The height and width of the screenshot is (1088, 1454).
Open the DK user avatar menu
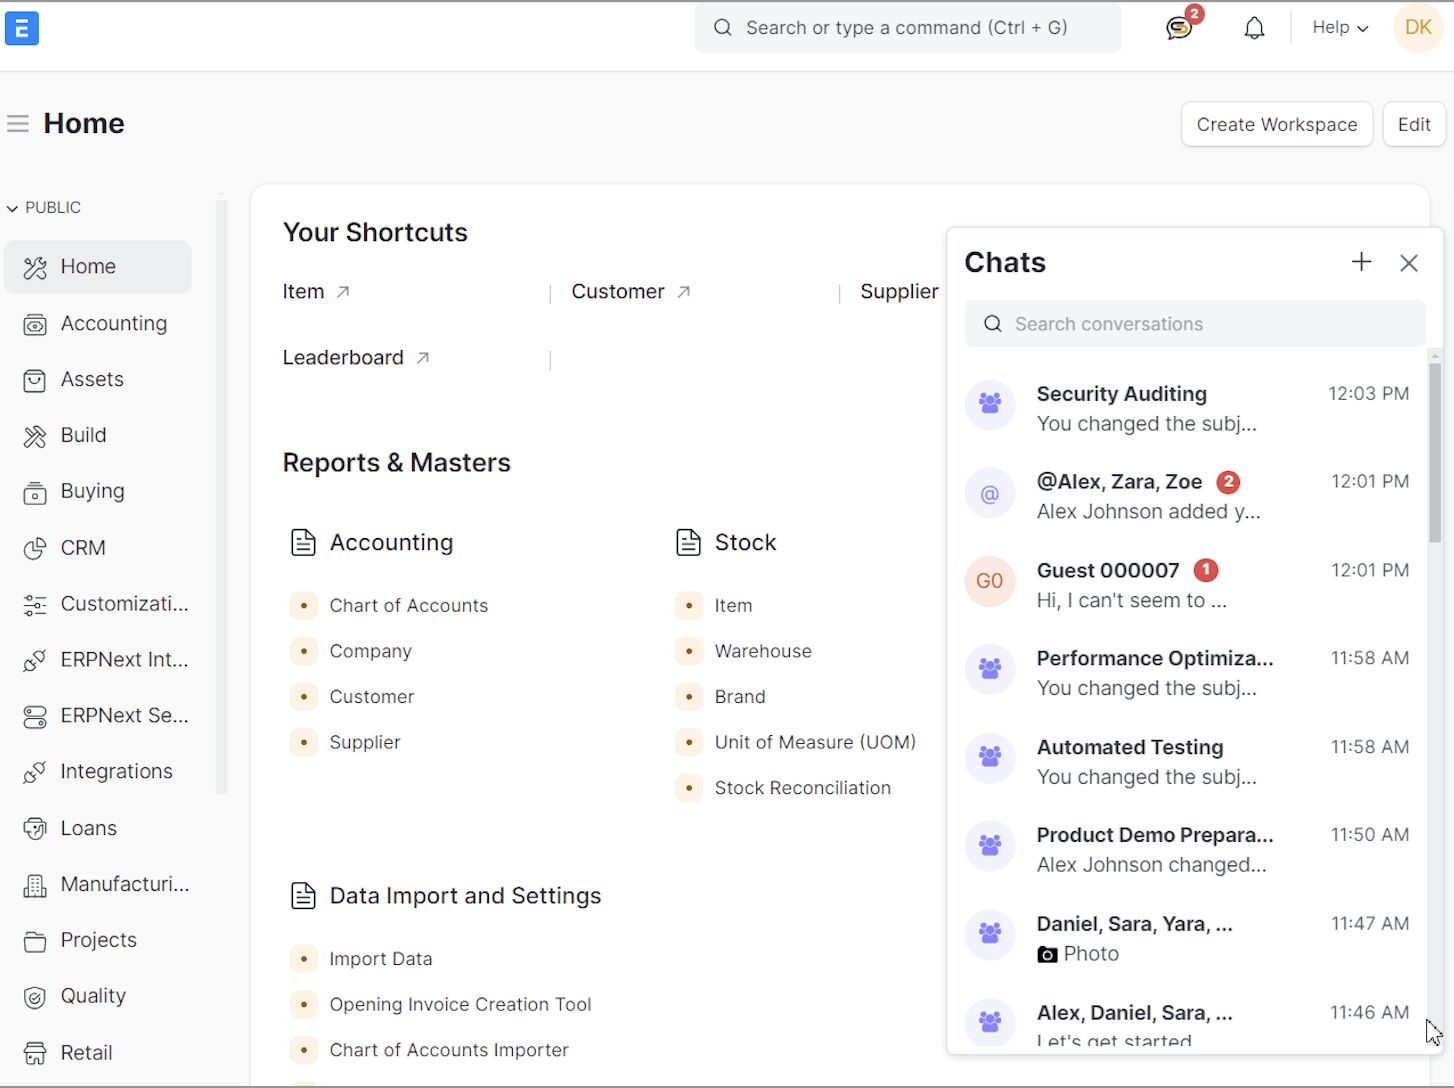coord(1418,28)
